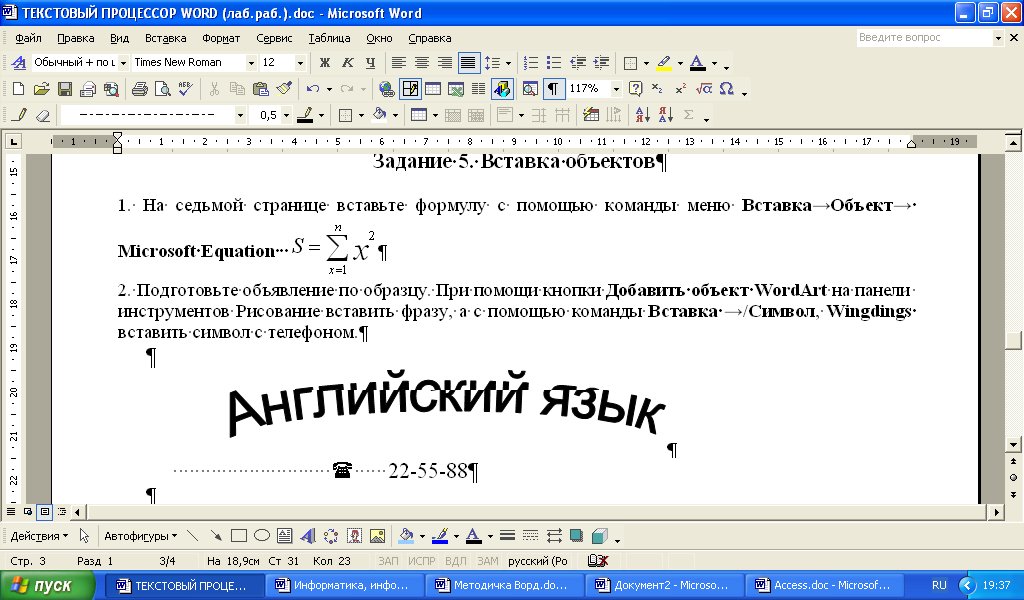
Task: Enable center alignment
Action: 422,63
